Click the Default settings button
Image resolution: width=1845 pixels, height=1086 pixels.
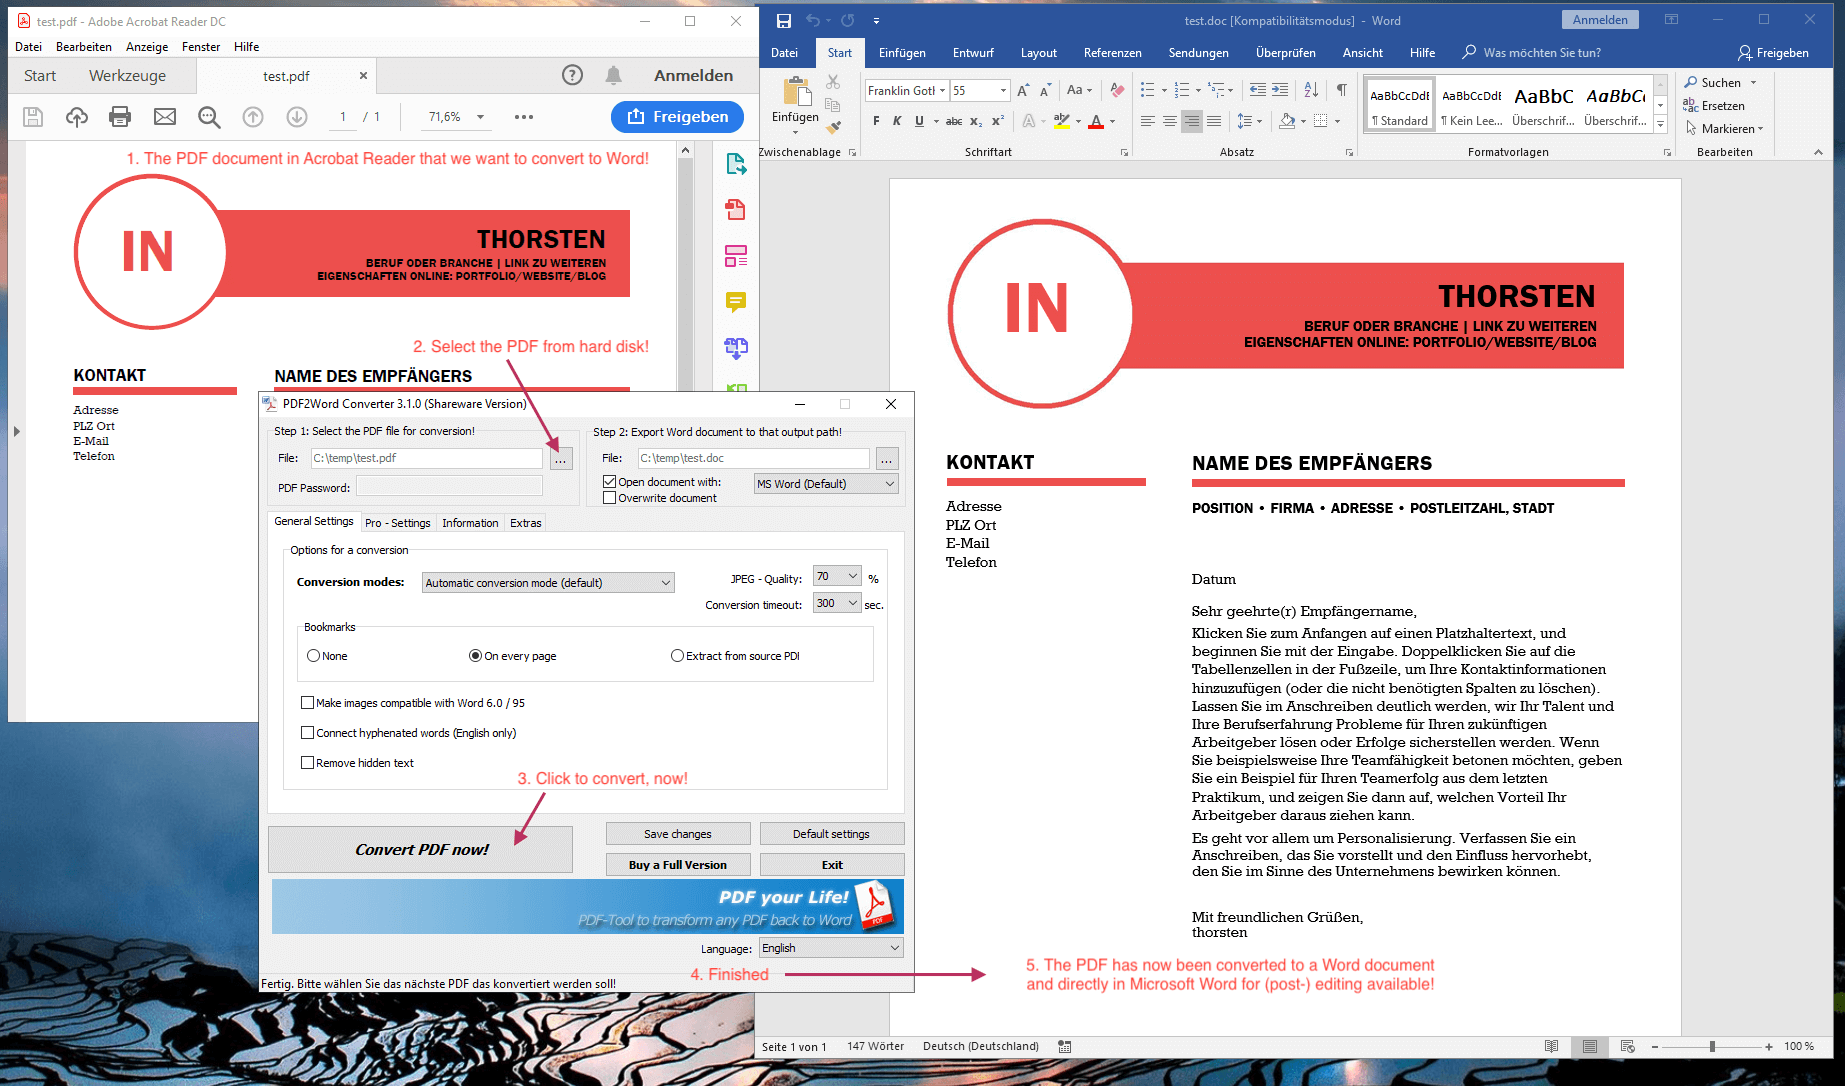pos(832,834)
